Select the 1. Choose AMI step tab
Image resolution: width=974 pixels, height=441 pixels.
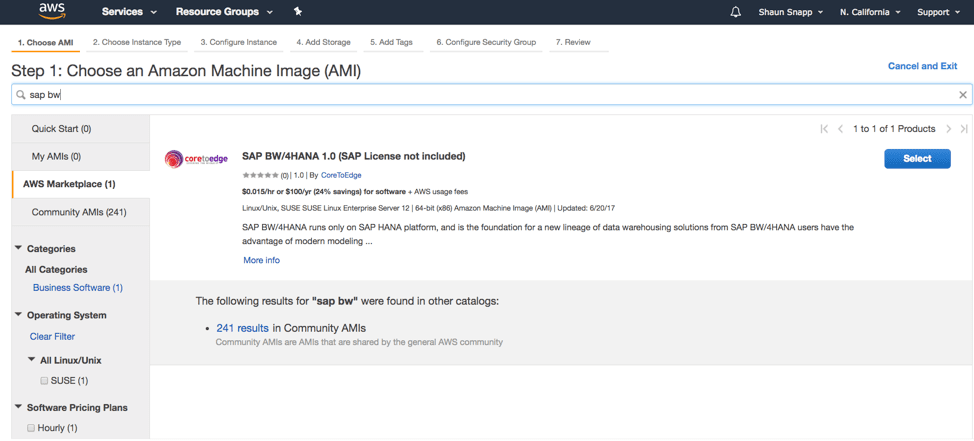(45, 43)
